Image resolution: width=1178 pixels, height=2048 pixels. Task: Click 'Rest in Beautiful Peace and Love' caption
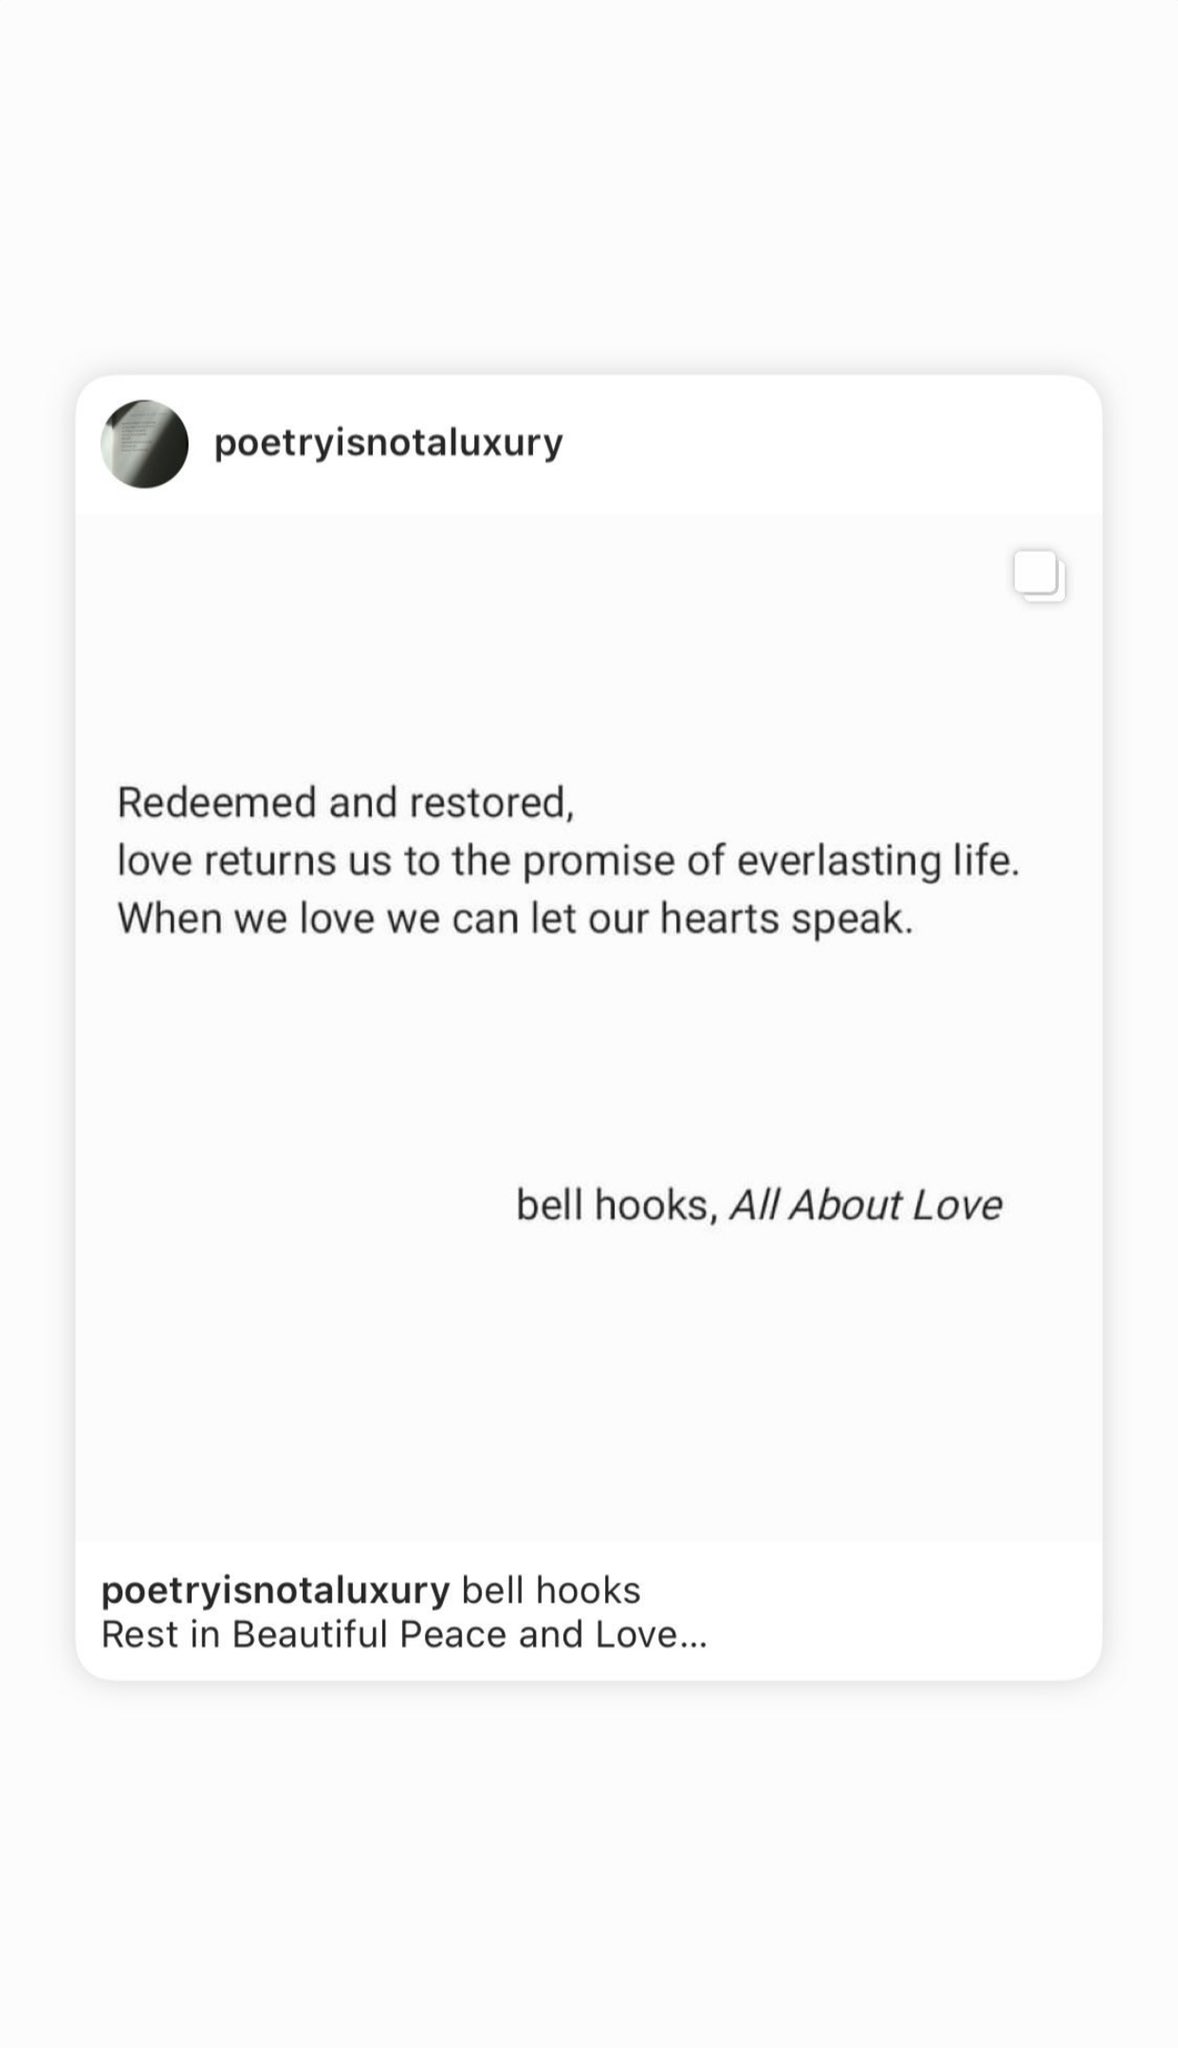390,1635
